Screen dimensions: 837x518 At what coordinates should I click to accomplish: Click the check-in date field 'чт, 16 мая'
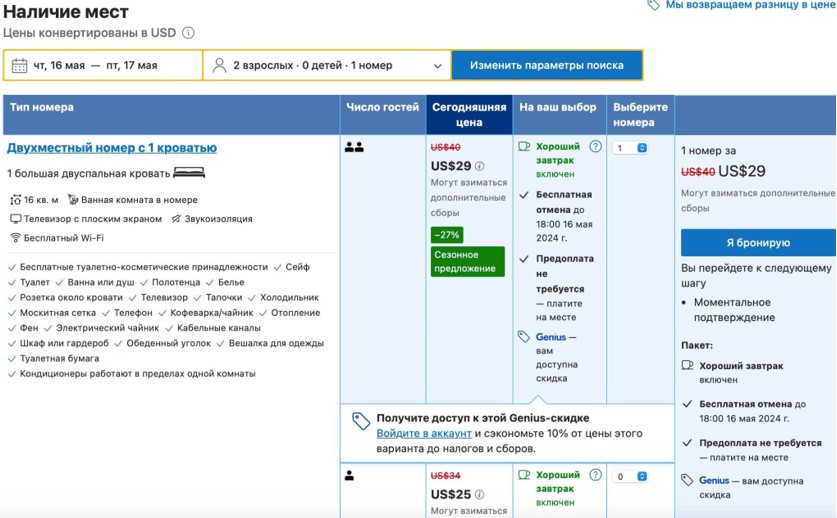(x=59, y=66)
